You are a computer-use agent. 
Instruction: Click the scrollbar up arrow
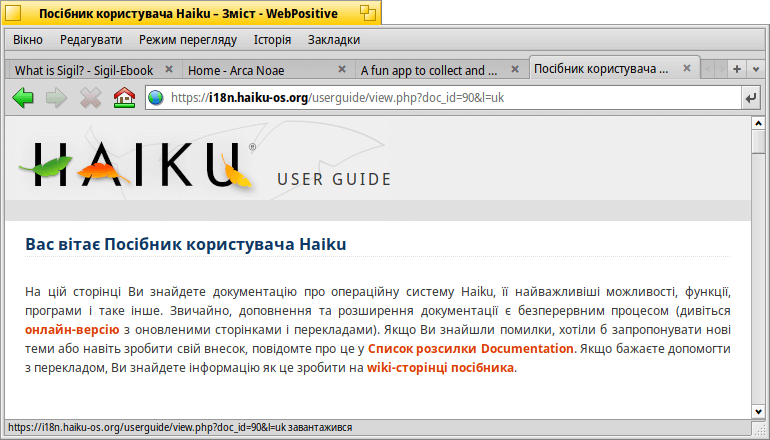[758, 123]
